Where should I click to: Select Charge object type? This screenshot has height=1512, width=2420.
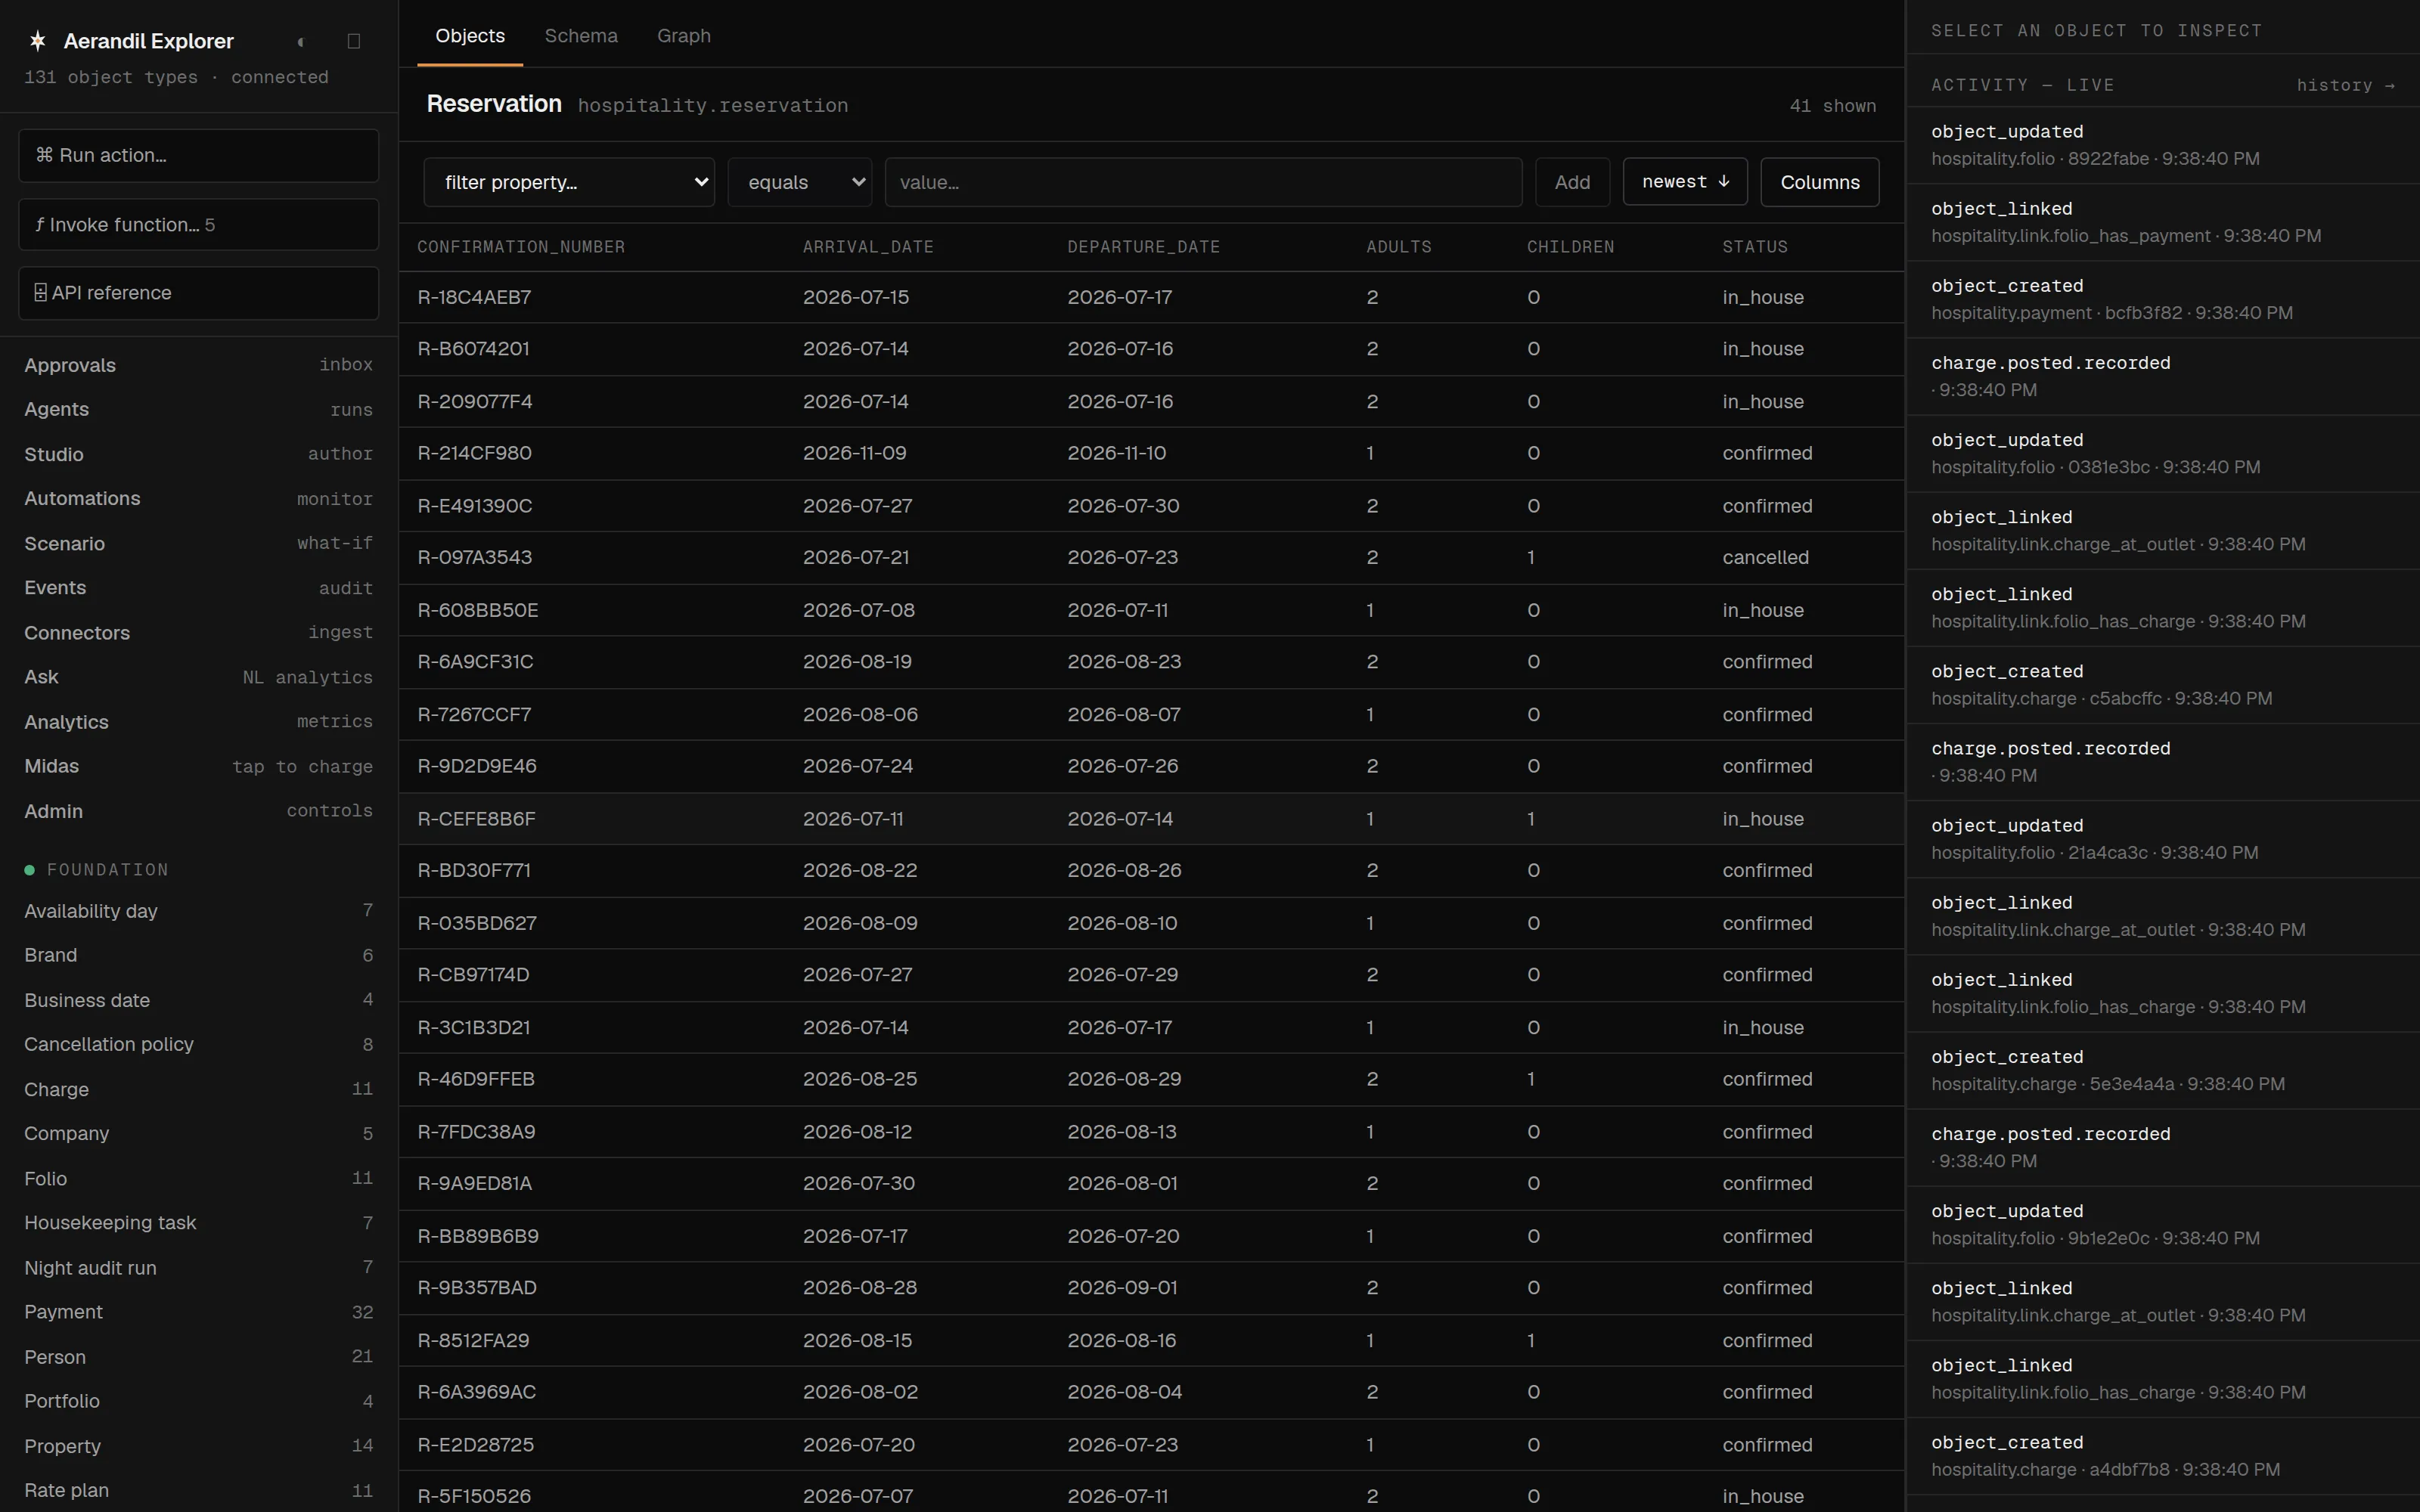(198, 1089)
